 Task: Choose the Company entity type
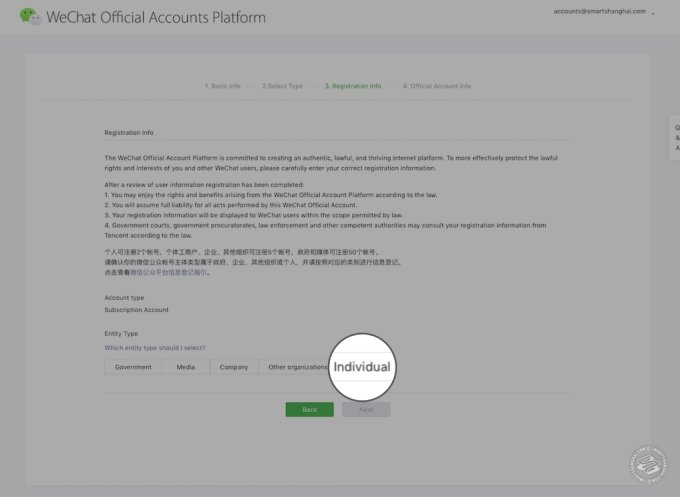point(234,367)
